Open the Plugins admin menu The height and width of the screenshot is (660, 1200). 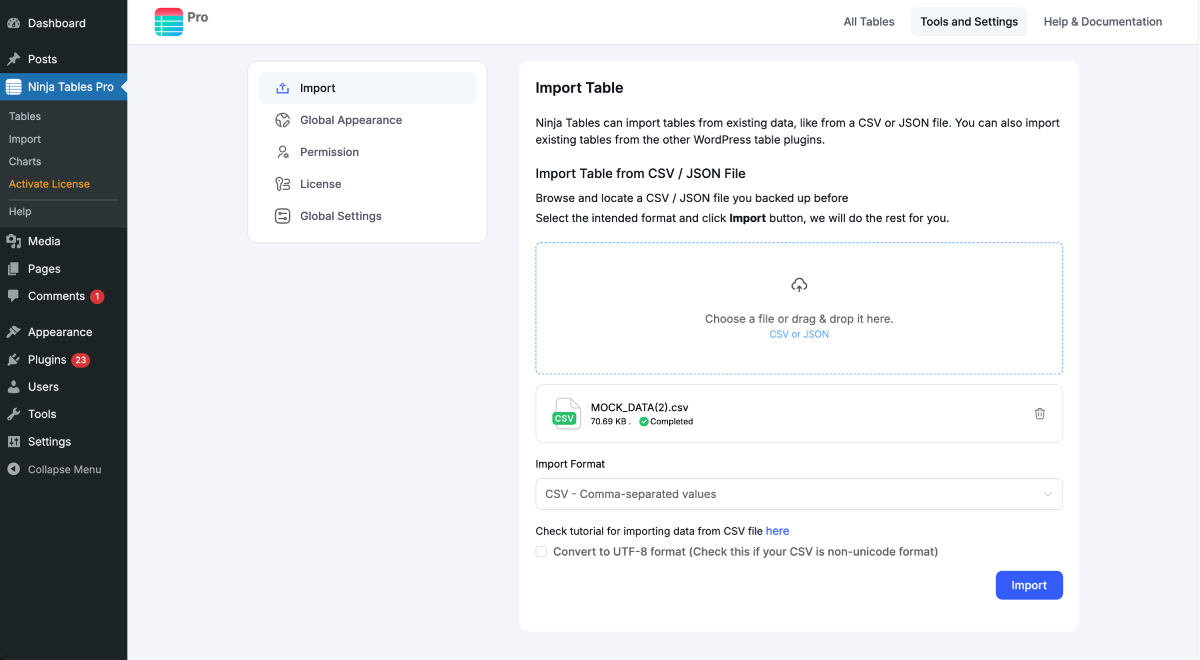(x=47, y=360)
